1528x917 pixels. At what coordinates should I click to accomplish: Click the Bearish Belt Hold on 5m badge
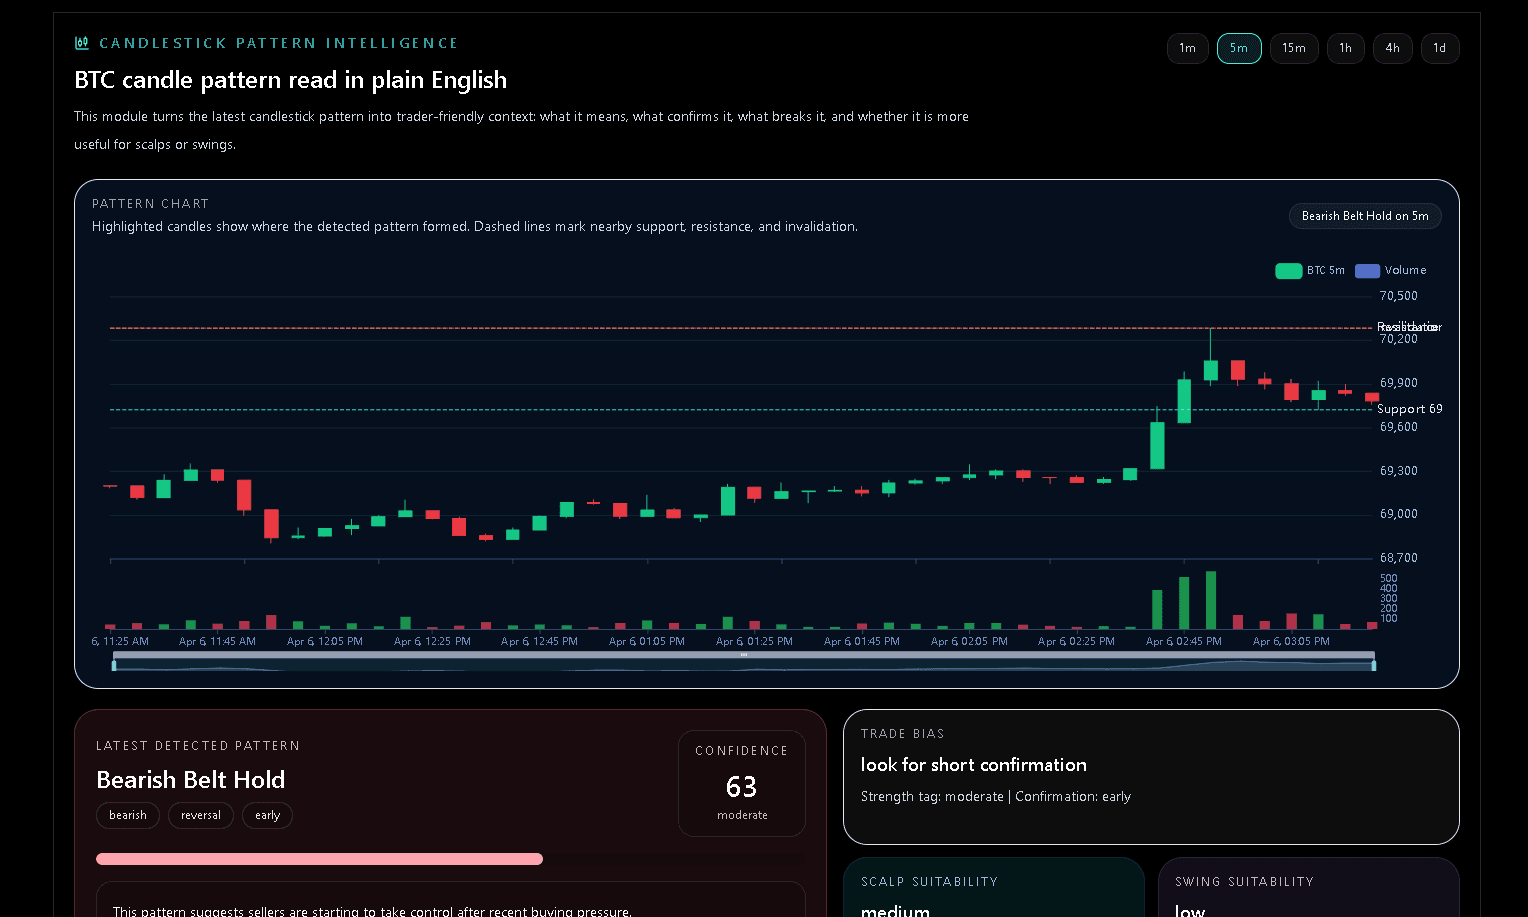click(x=1364, y=216)
